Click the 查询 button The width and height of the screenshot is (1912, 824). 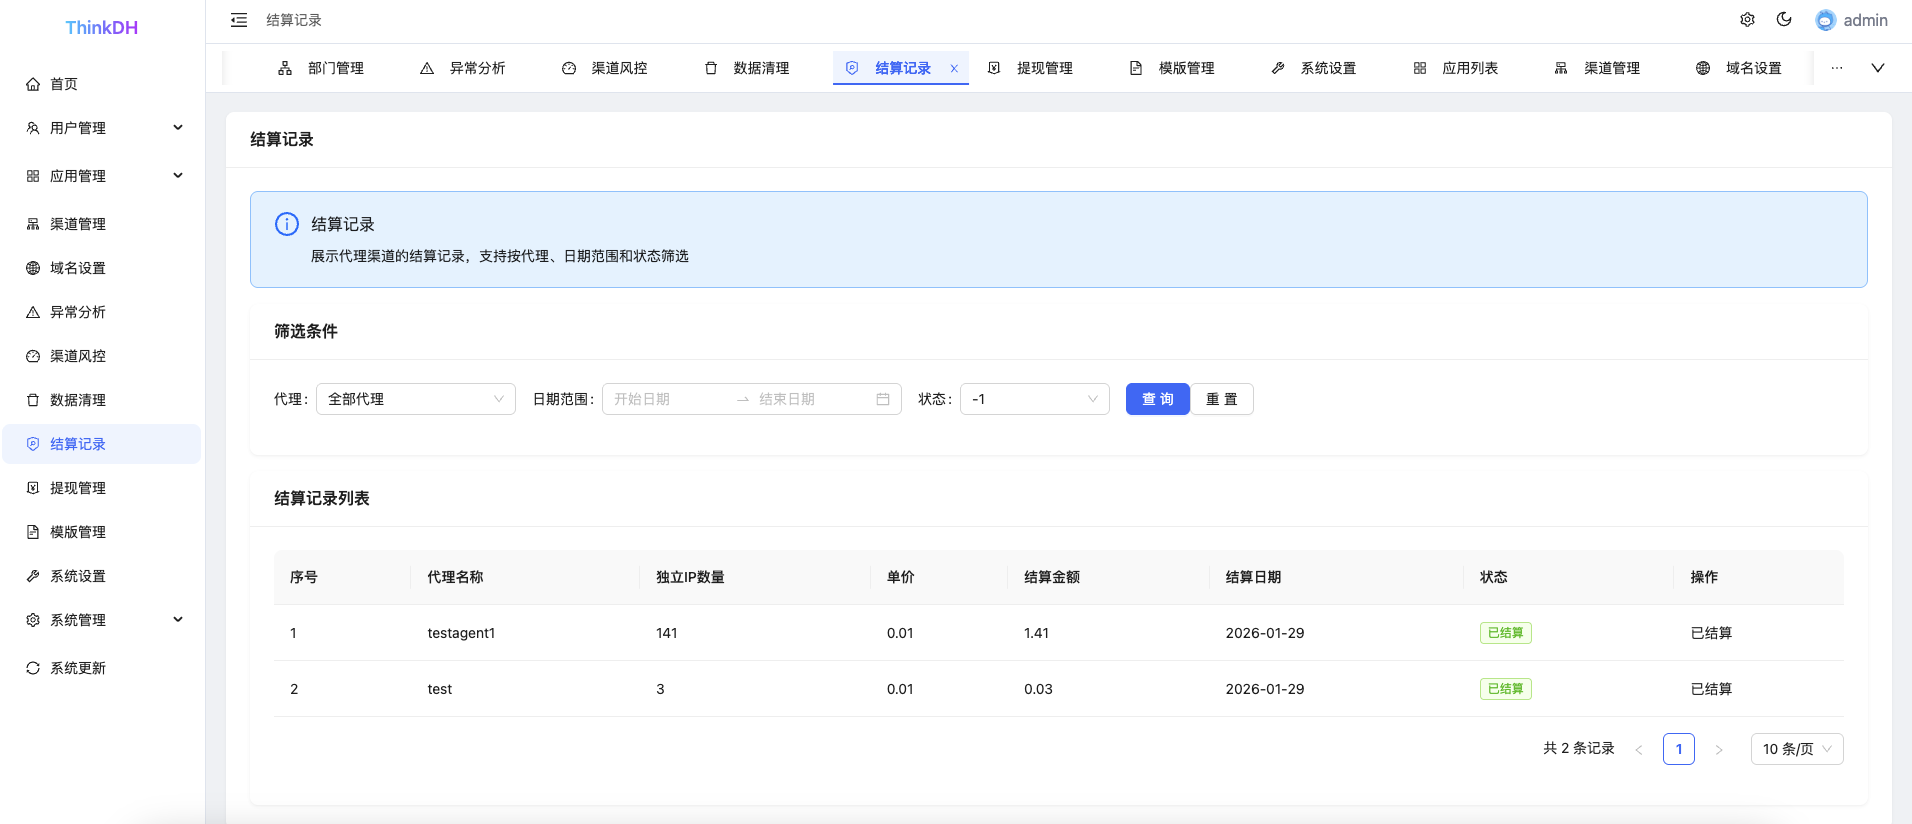click(1157, 399)
